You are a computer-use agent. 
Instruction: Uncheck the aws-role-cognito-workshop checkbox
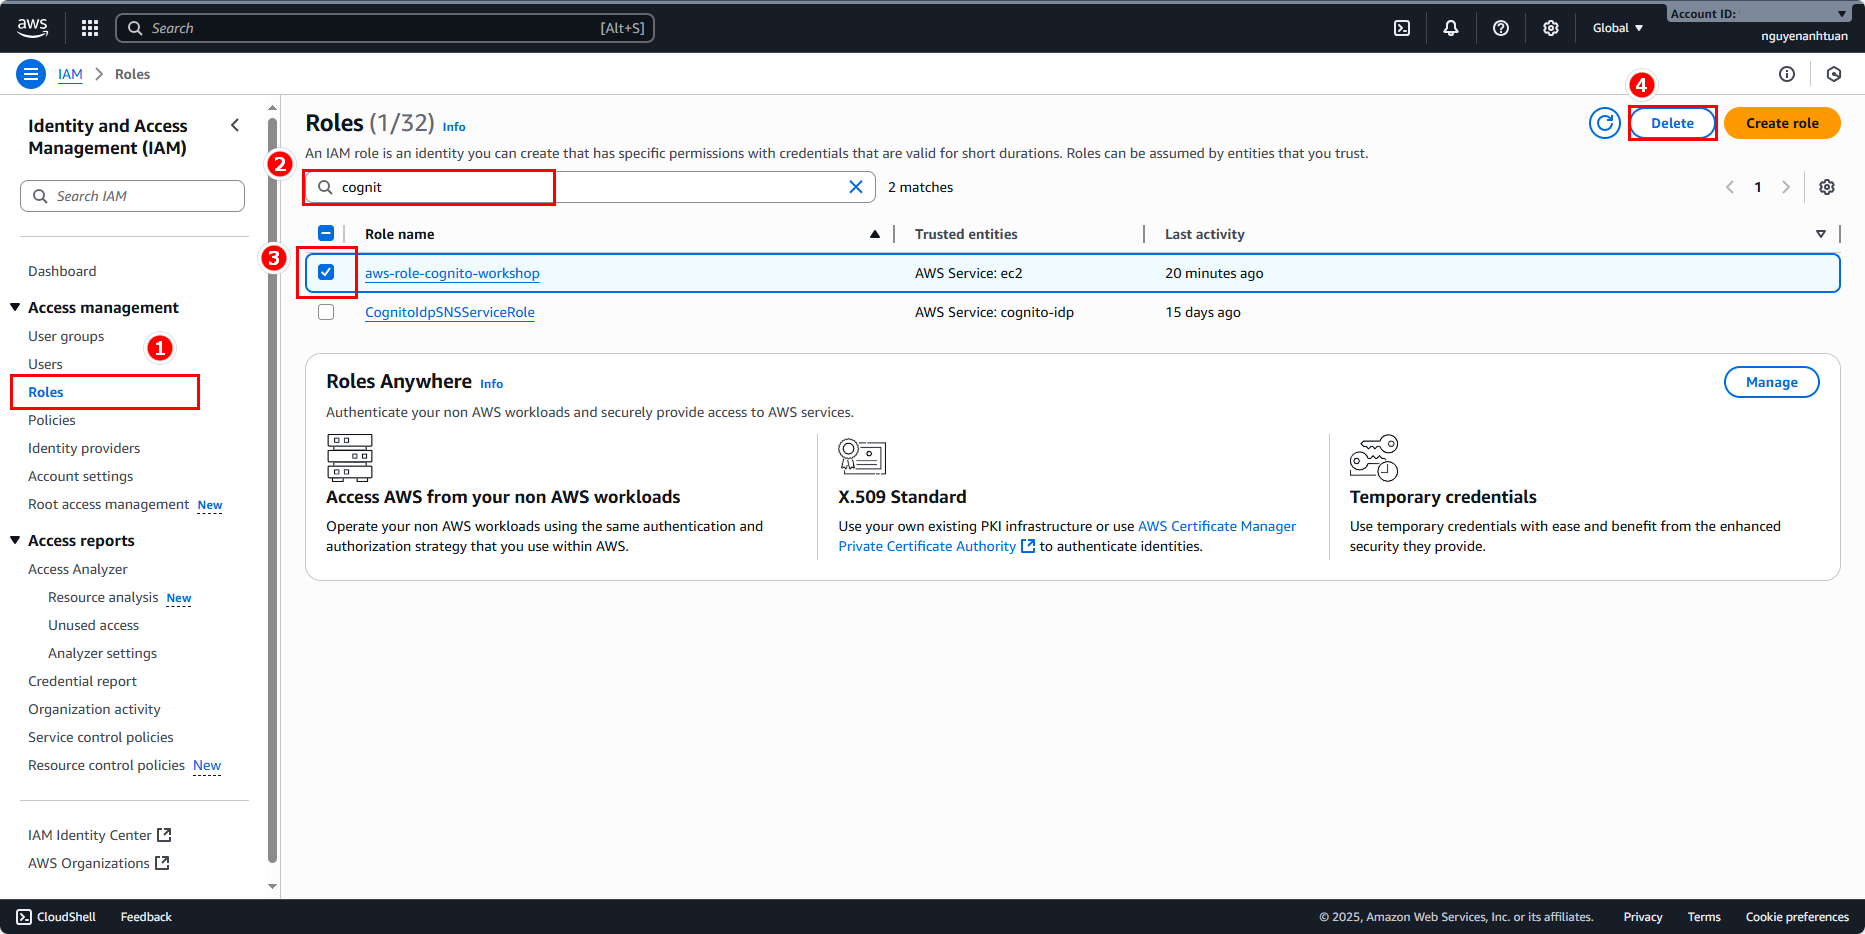coord(326,272)
